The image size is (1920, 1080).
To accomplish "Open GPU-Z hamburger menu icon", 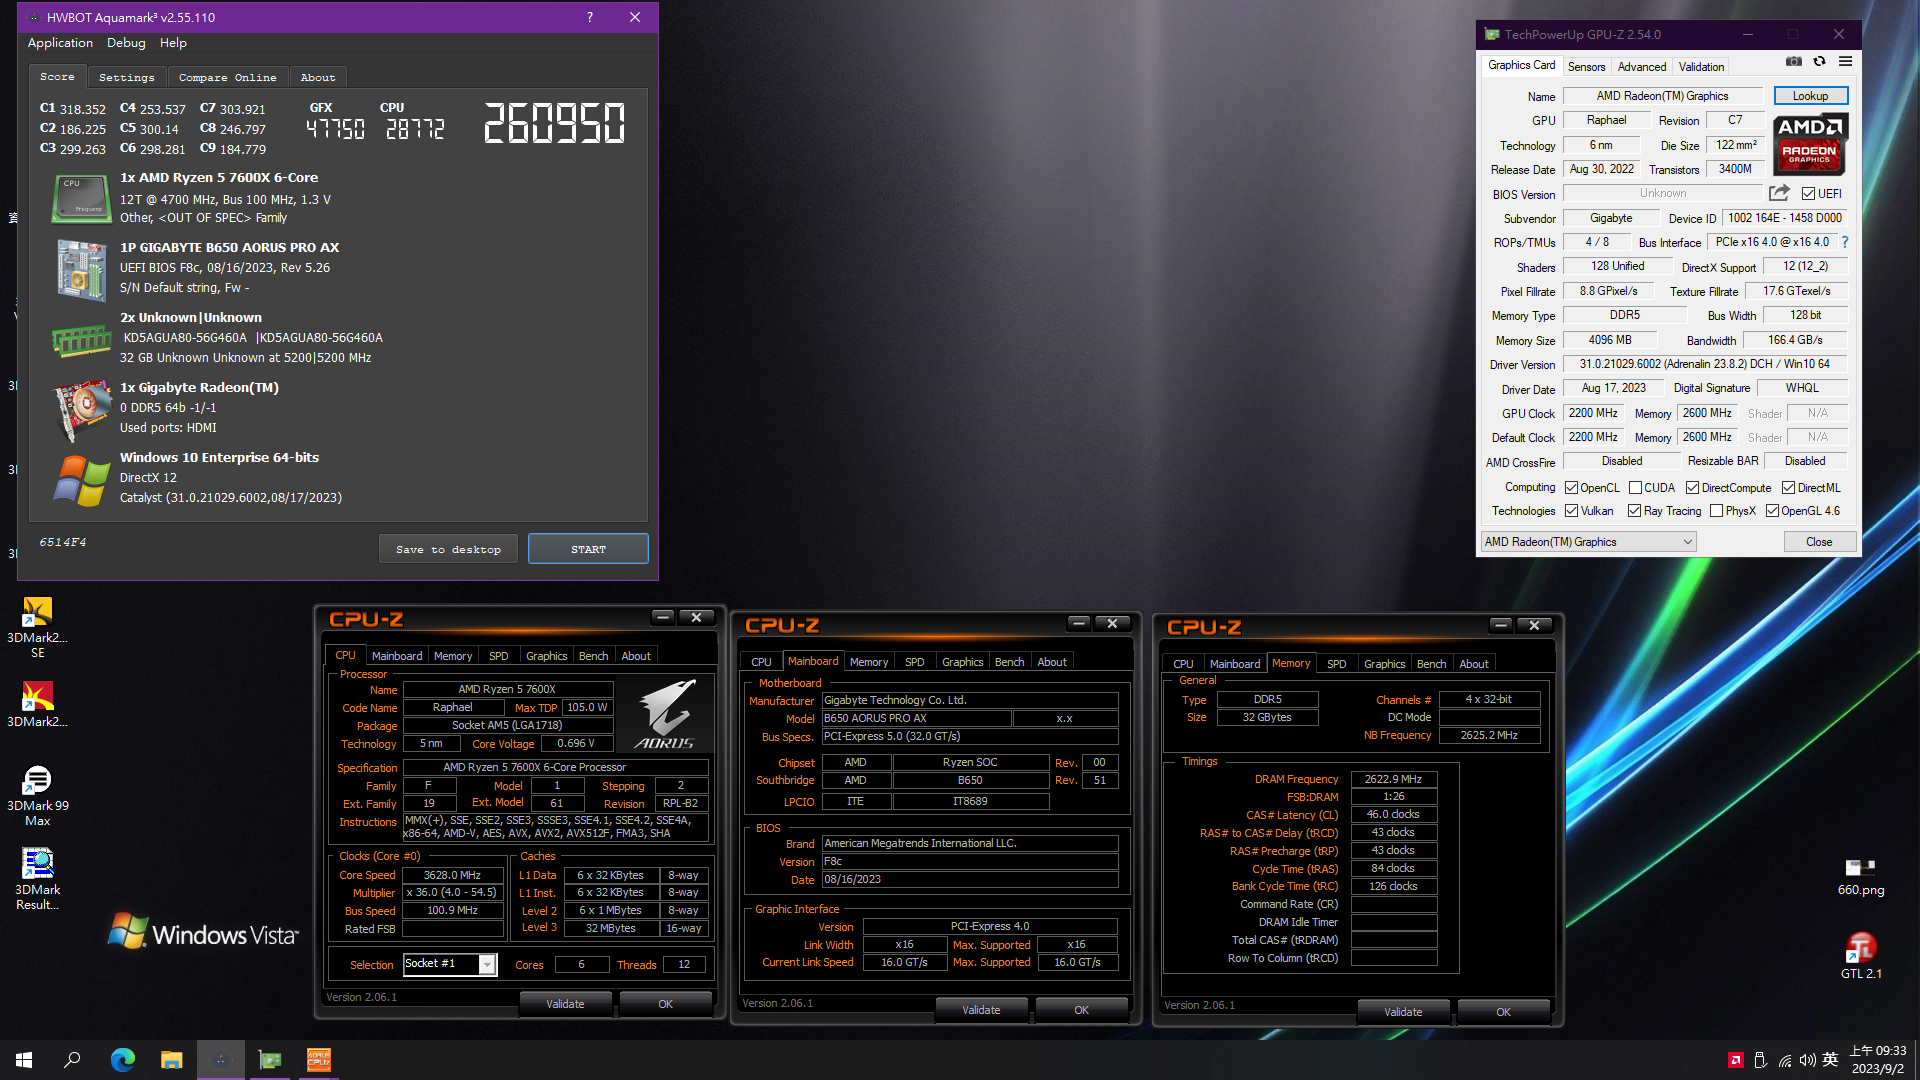I will (x=1845, y=62).
